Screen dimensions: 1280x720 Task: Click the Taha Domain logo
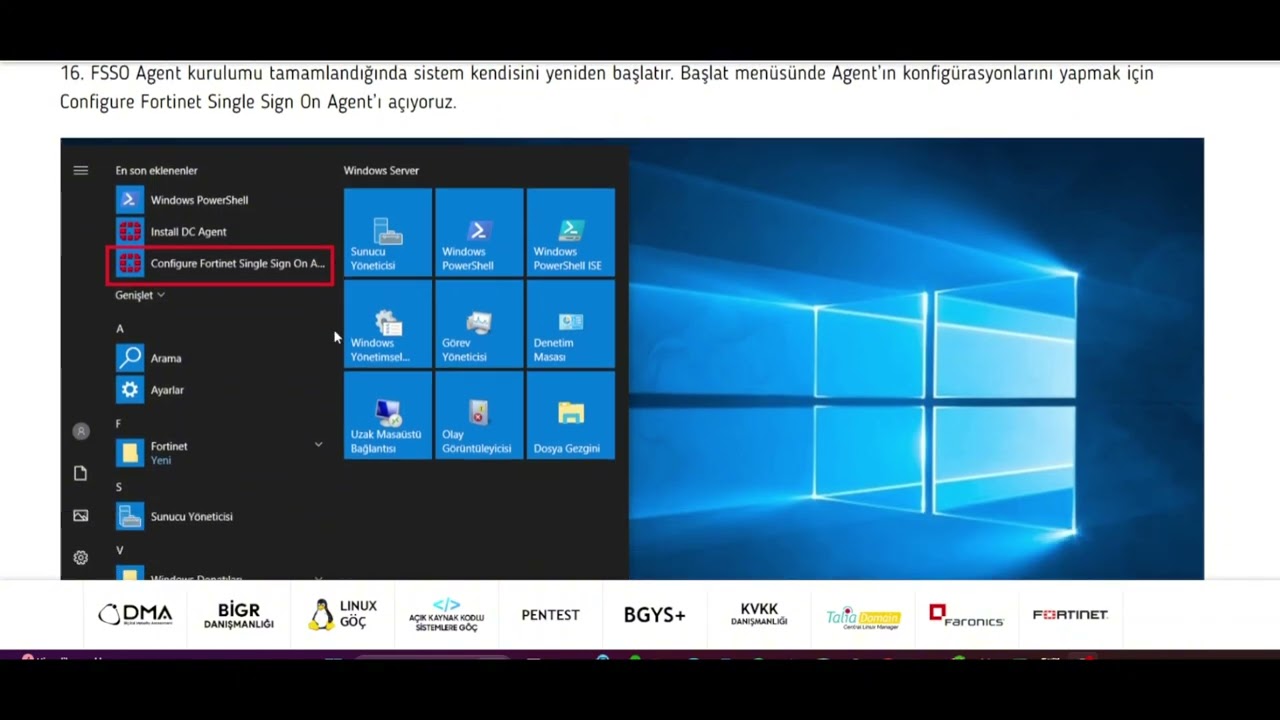point(863,618)
